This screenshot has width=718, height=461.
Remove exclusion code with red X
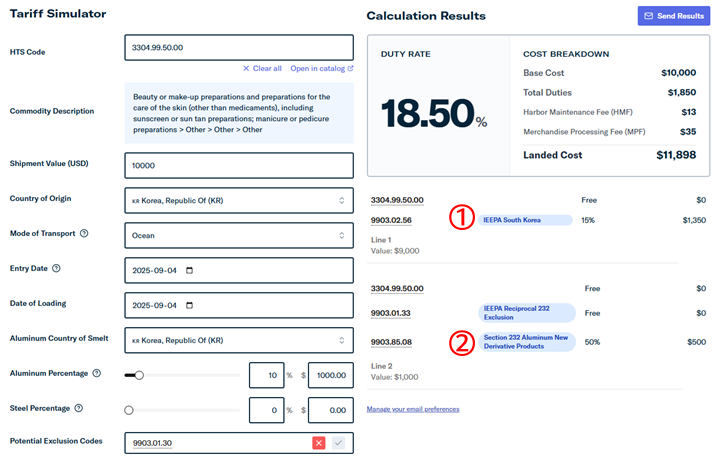pyautogui.click(x=319, y=443)
